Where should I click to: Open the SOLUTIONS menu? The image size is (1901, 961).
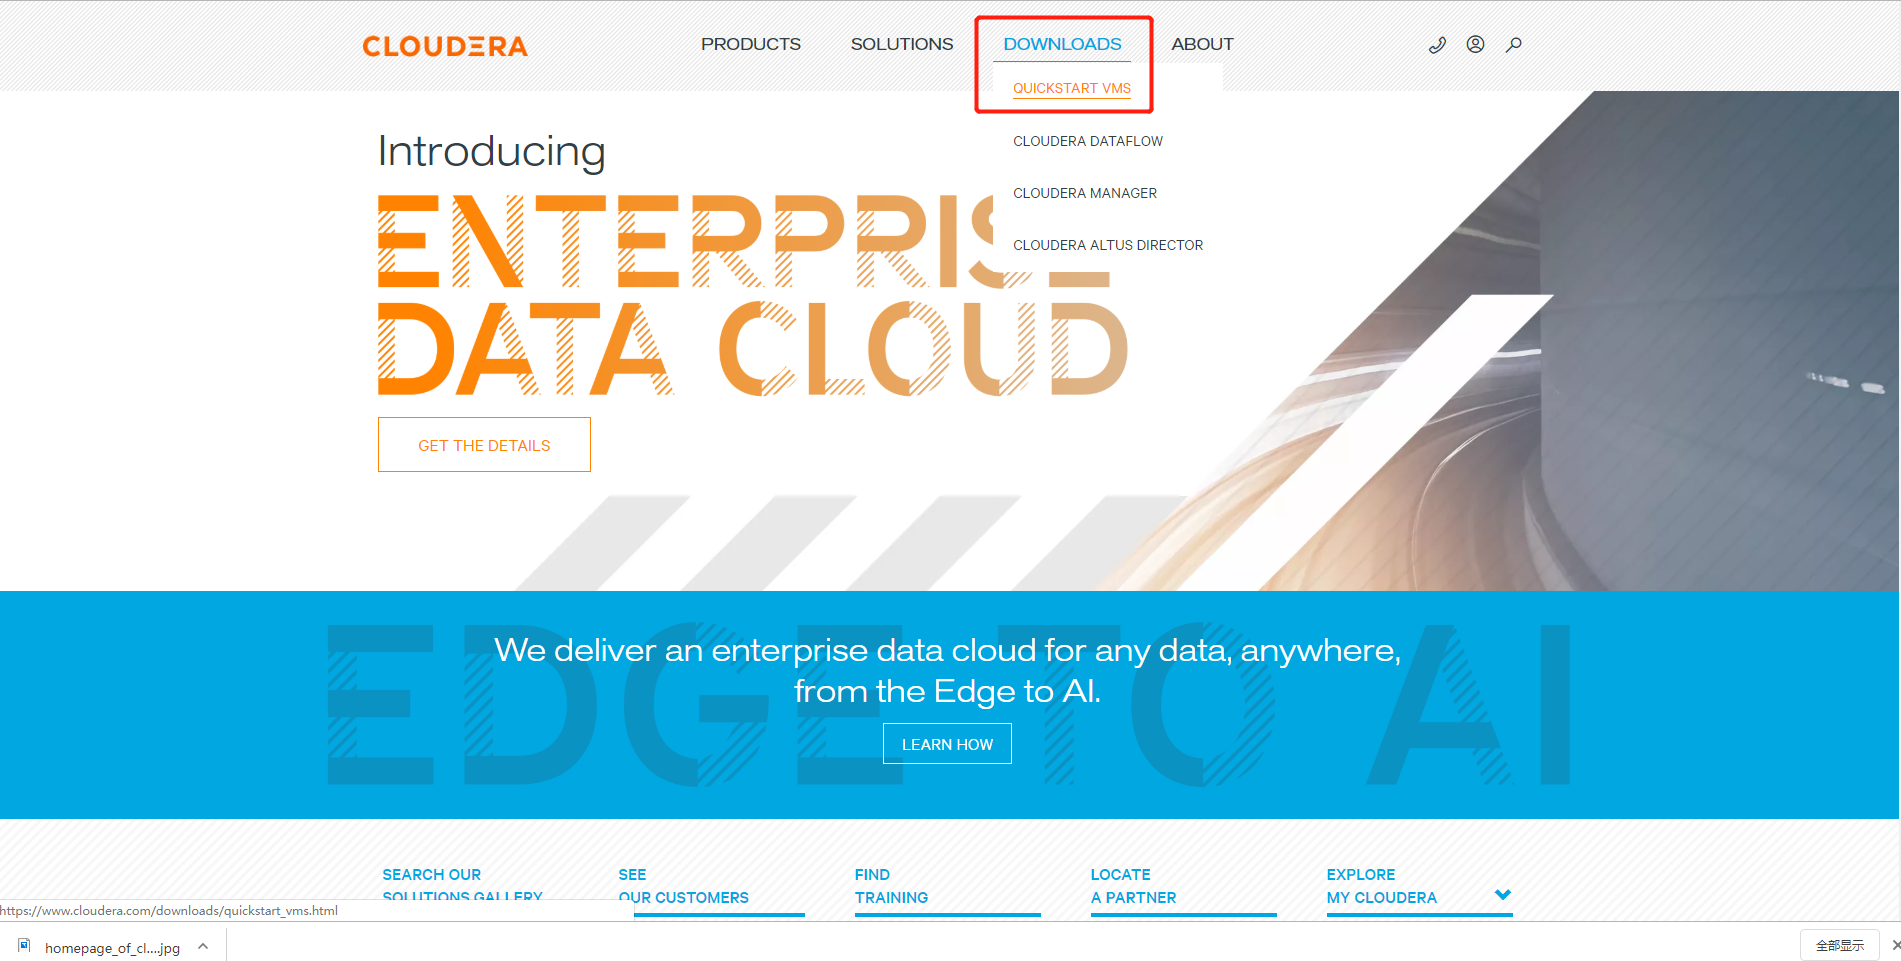coord(901,43)
